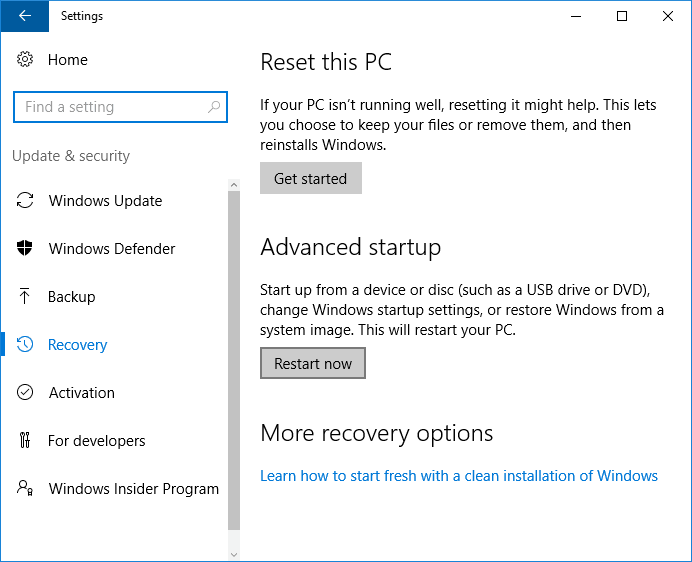Click the More recovery options heading

pyautogui.click(x=376, y=433)
